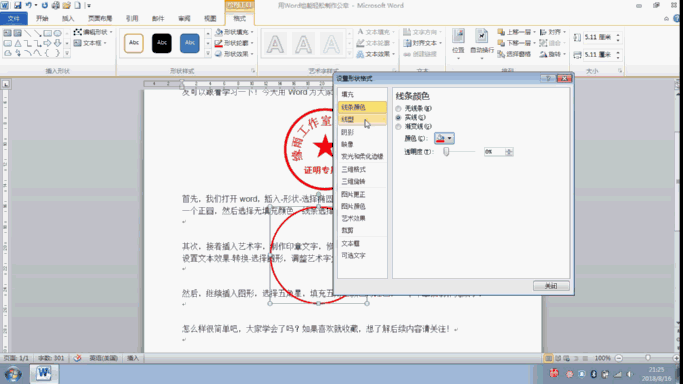Viewport: 683px width, 384px height.
Task: Open 形状填充 (Shape Fill) dropdown
Action: pos(234,32)
